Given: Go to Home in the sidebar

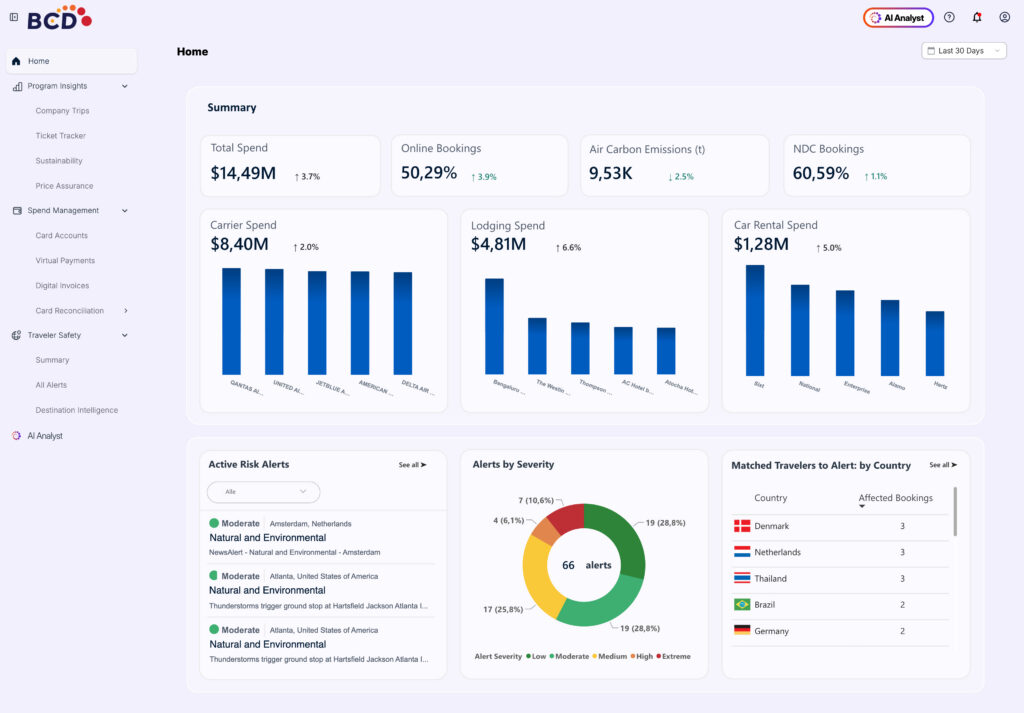Looking at the screenshot, I should (x=72, y=61).
